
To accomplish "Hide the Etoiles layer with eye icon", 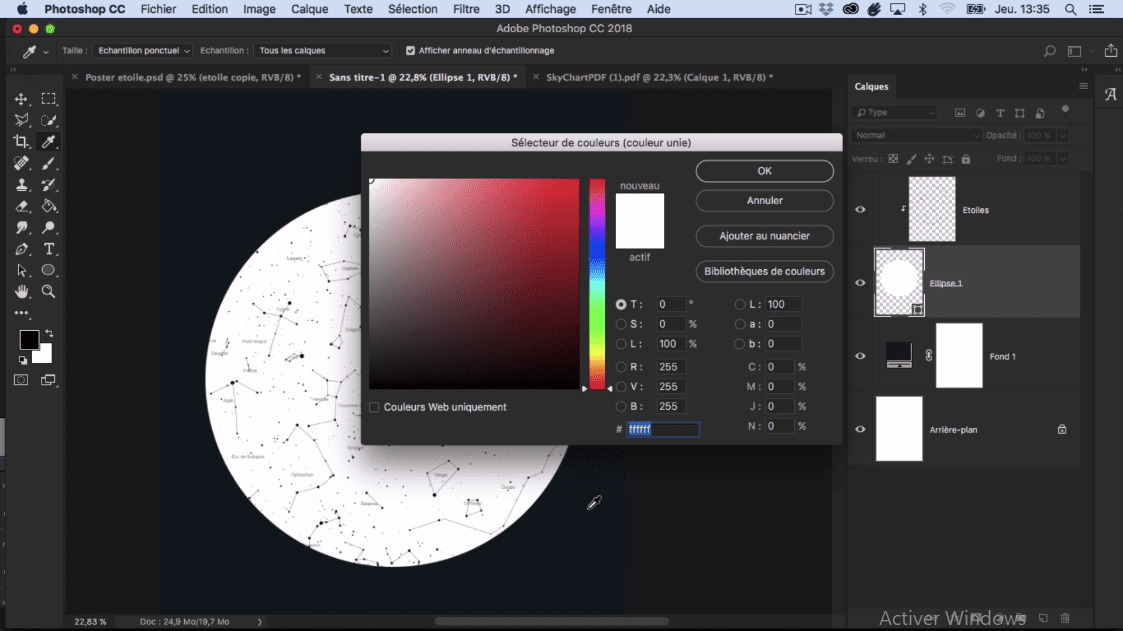I will 860,209.
